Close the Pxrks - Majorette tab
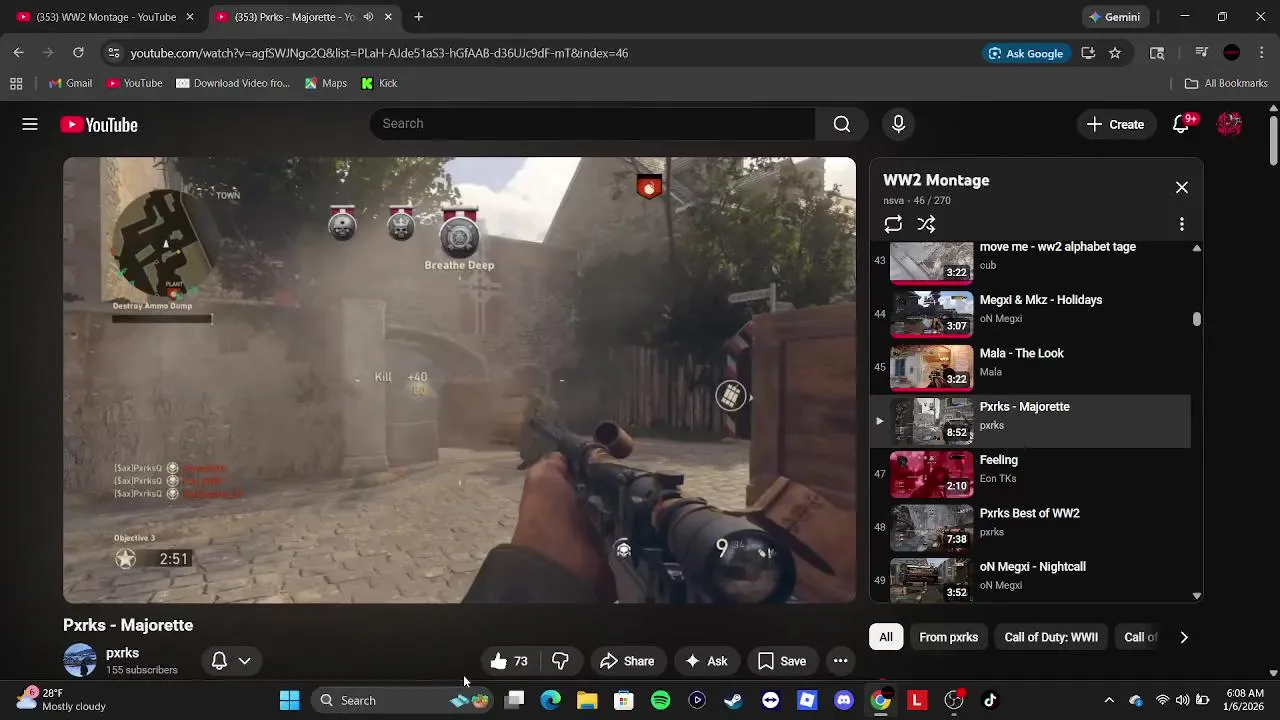This screenshot has height=720, width=1280. point(388,17)
